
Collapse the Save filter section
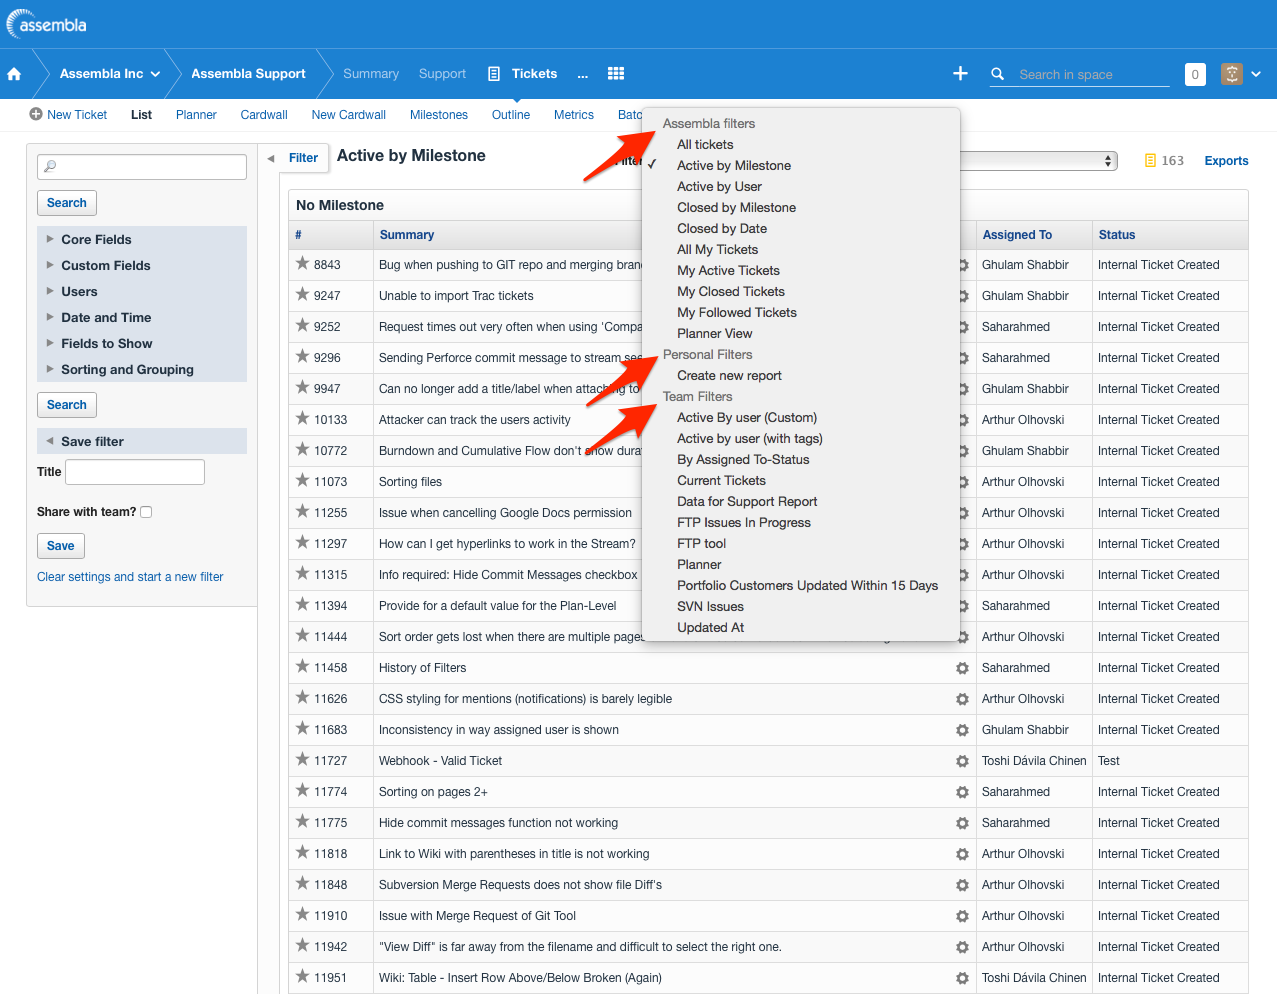[142, 441]
